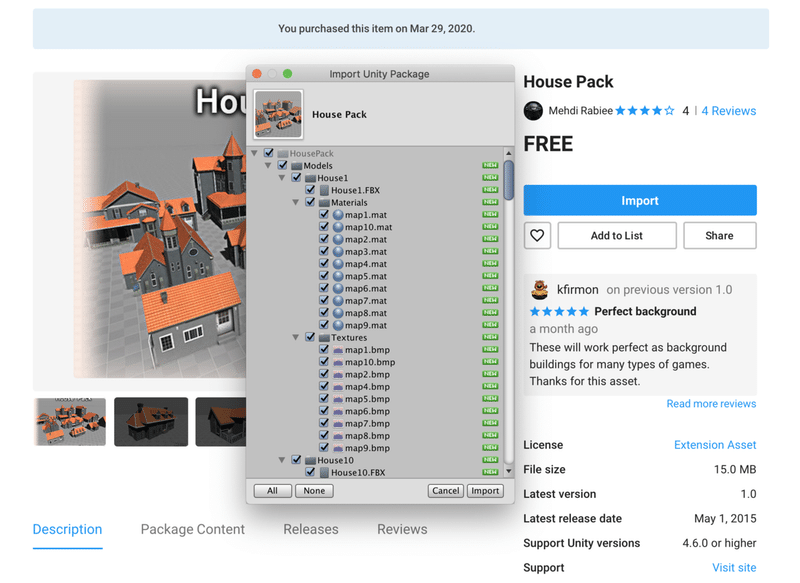Click the scroll down arrow in package list
The height and width of the screenshot is (583, 800).
(508, 471)
